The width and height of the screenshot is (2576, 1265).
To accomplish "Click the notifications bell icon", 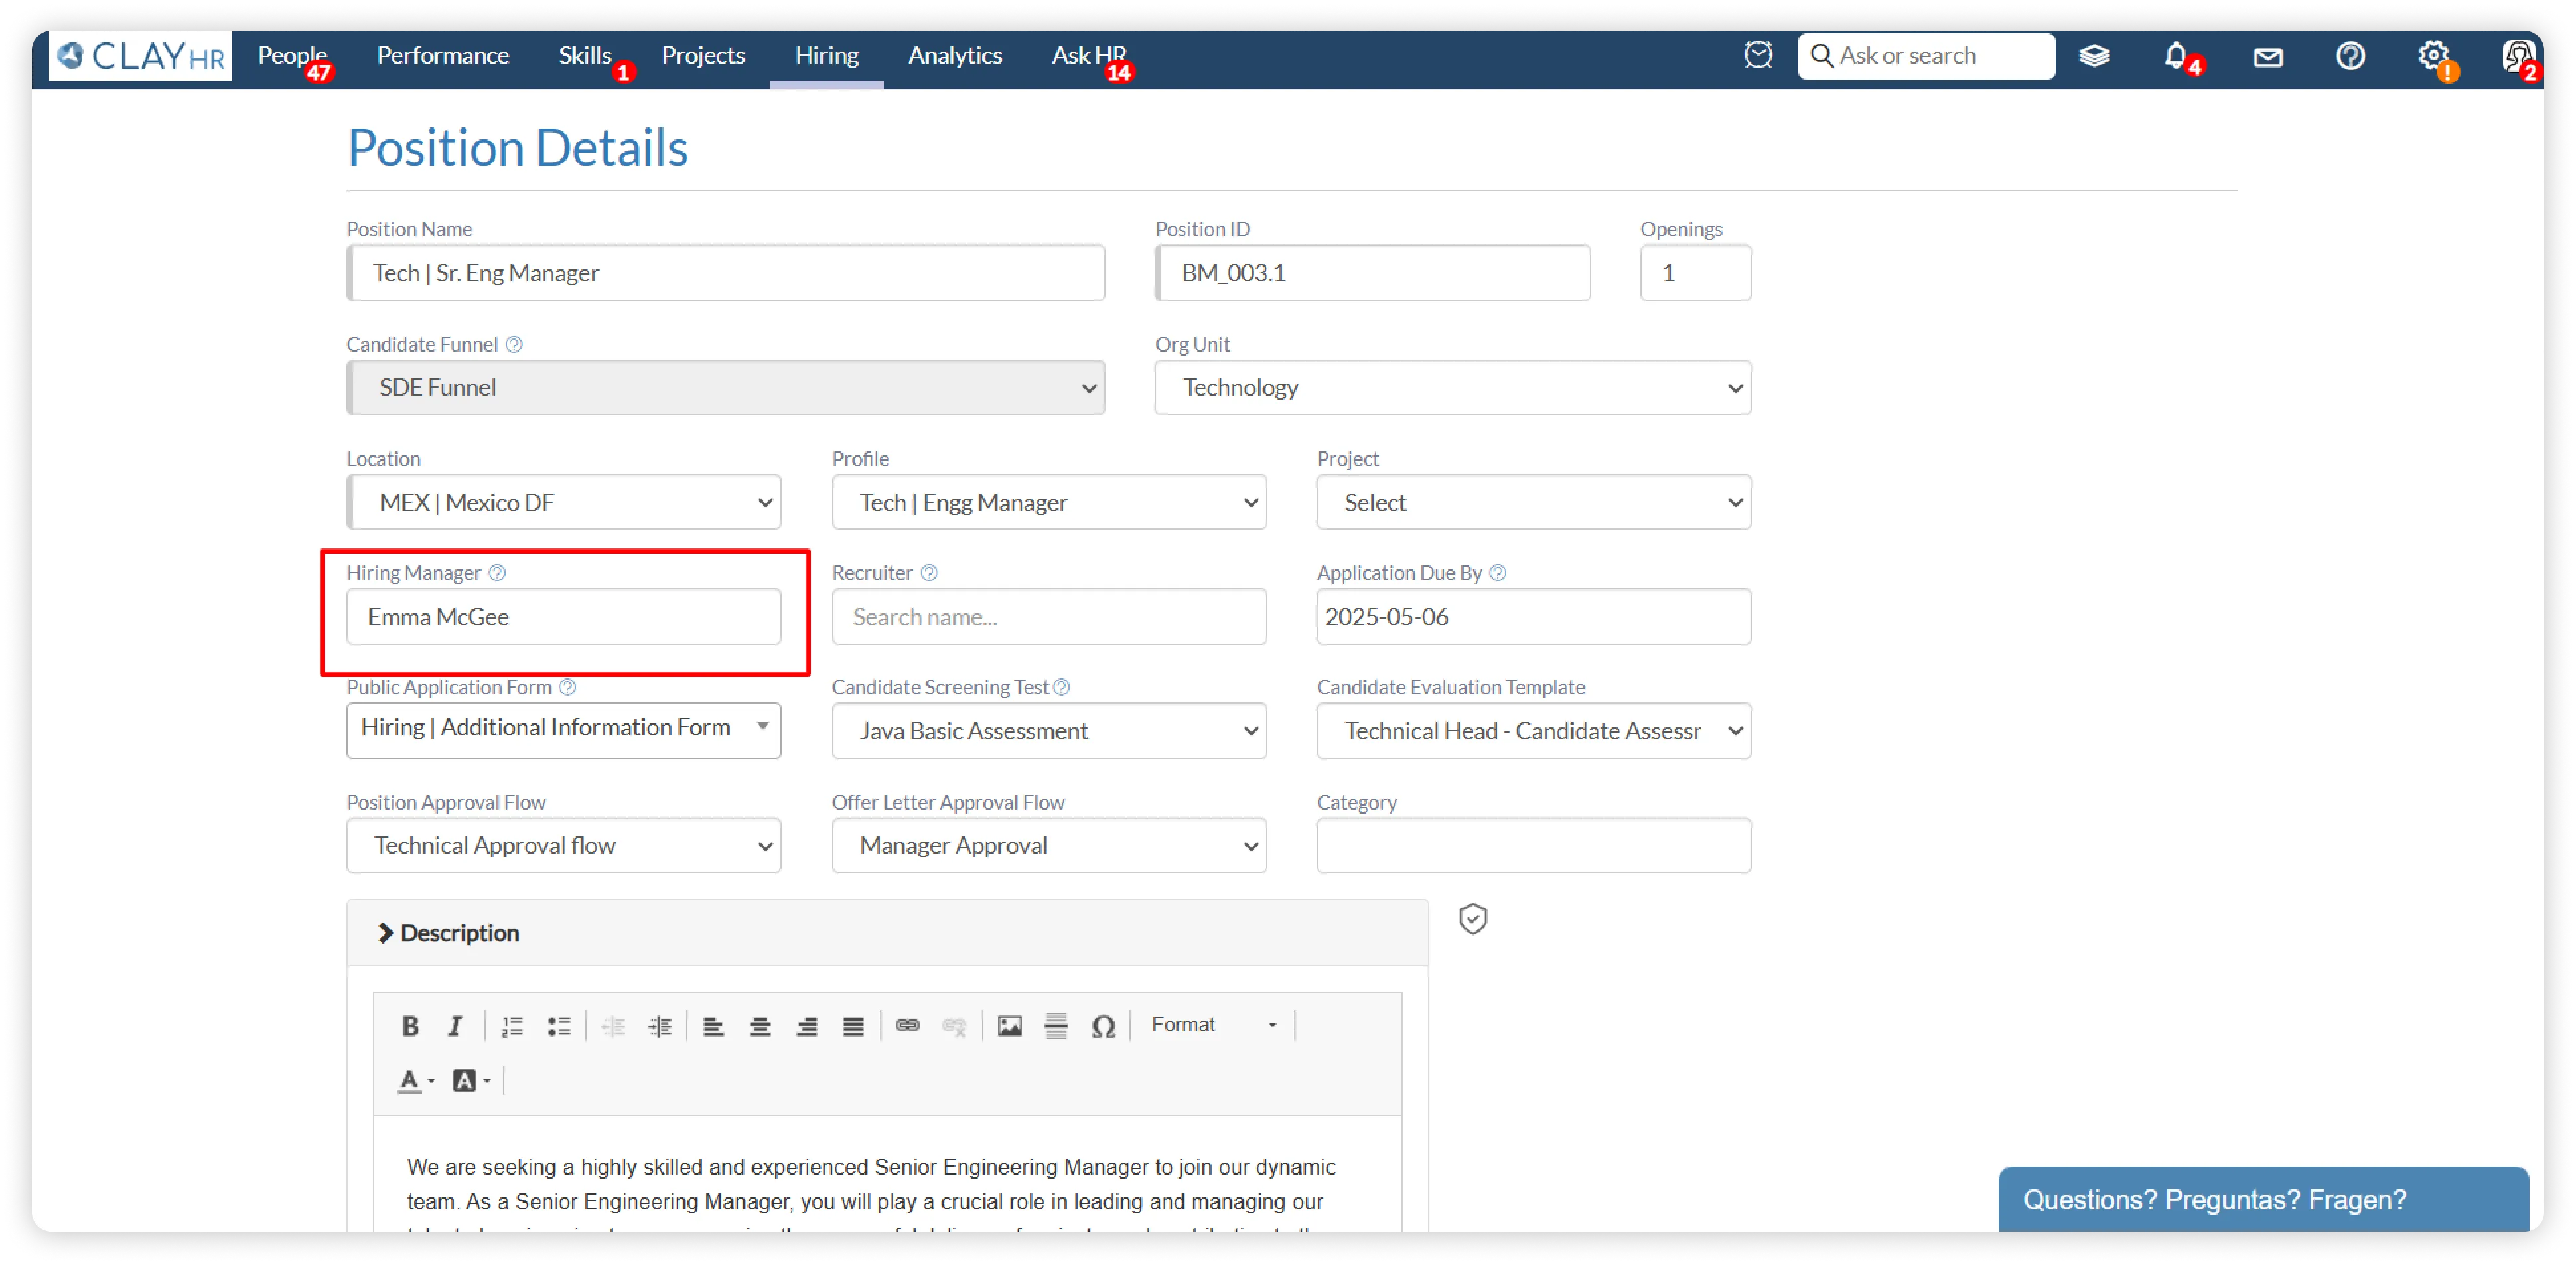I will (2174, 56).
